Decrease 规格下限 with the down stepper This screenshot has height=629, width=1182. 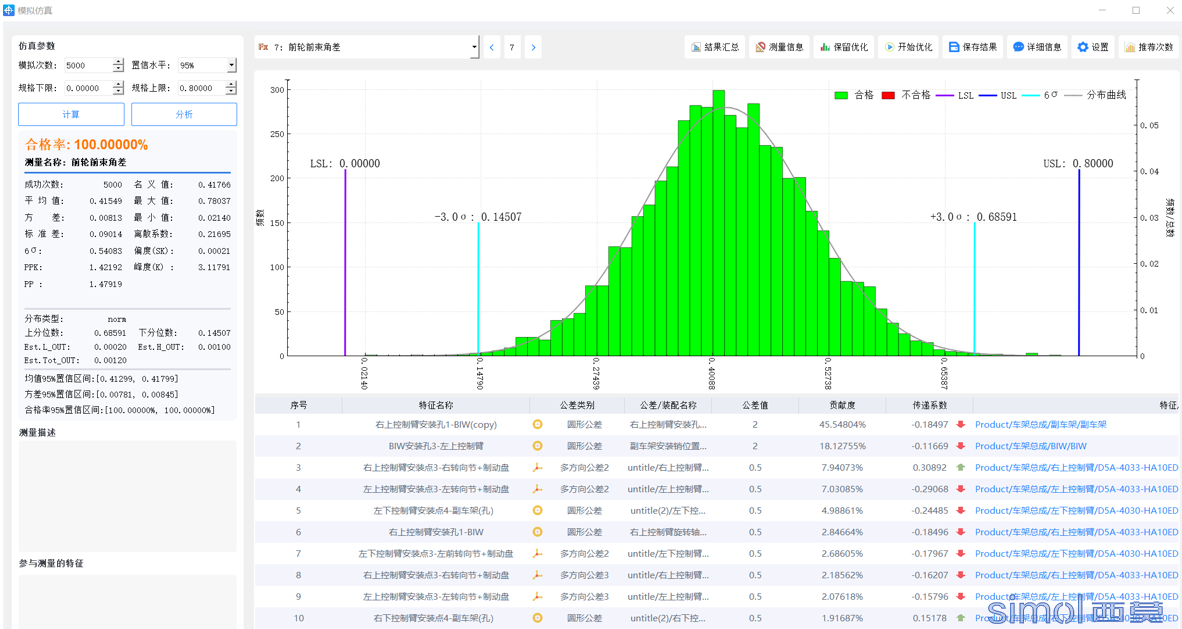(x=118, y=92)
